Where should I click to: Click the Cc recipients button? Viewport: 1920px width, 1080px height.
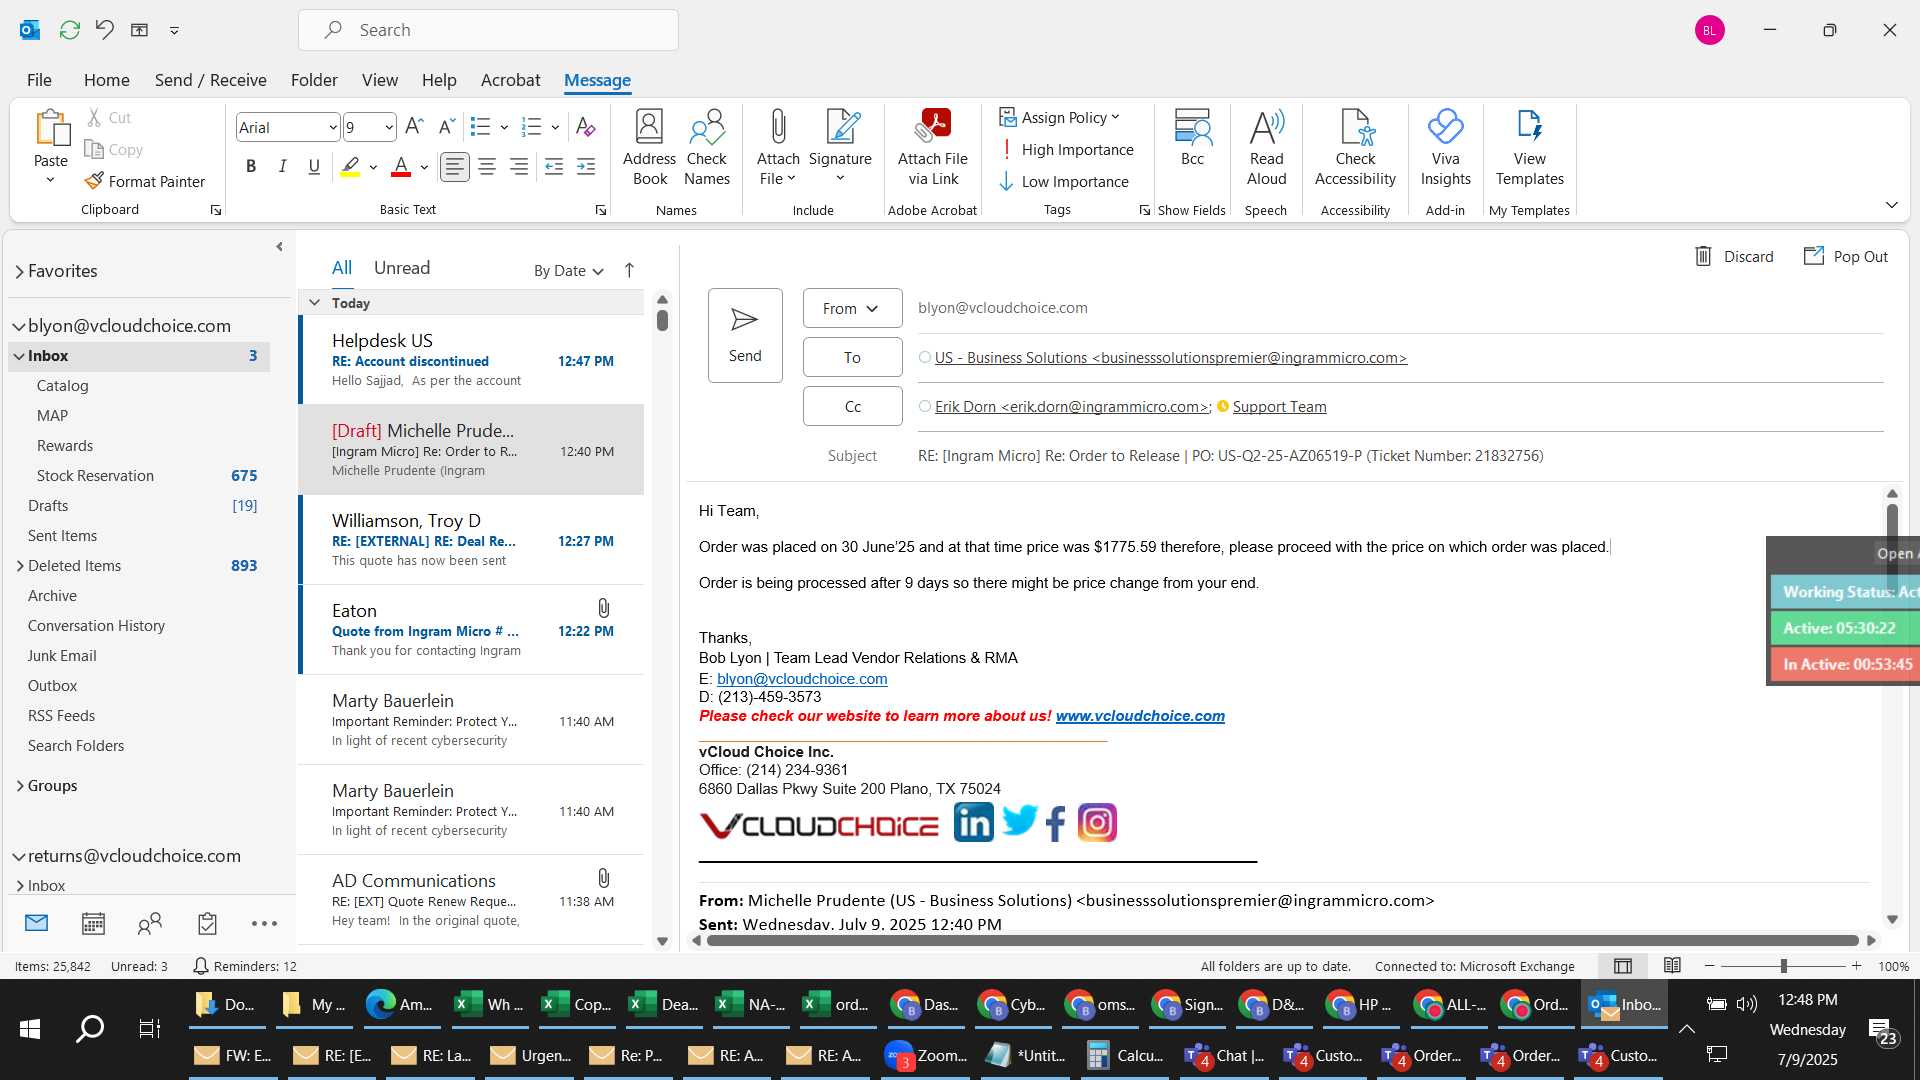[x=852, y=406]
